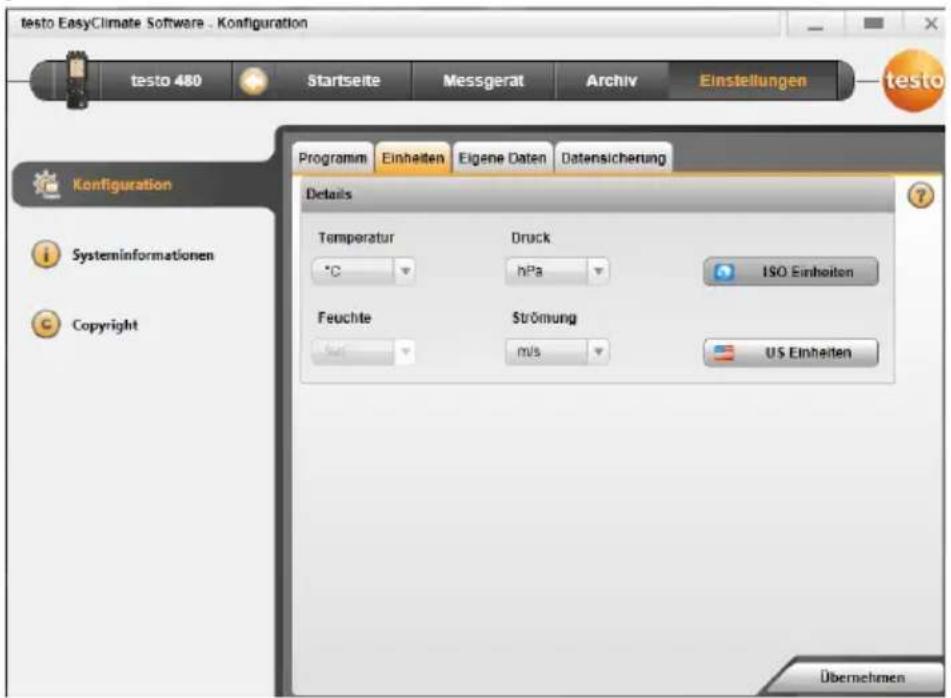The image size is (951, 698).
Task: Click the Konfiguration gear icon
Action: coord(47,184)
